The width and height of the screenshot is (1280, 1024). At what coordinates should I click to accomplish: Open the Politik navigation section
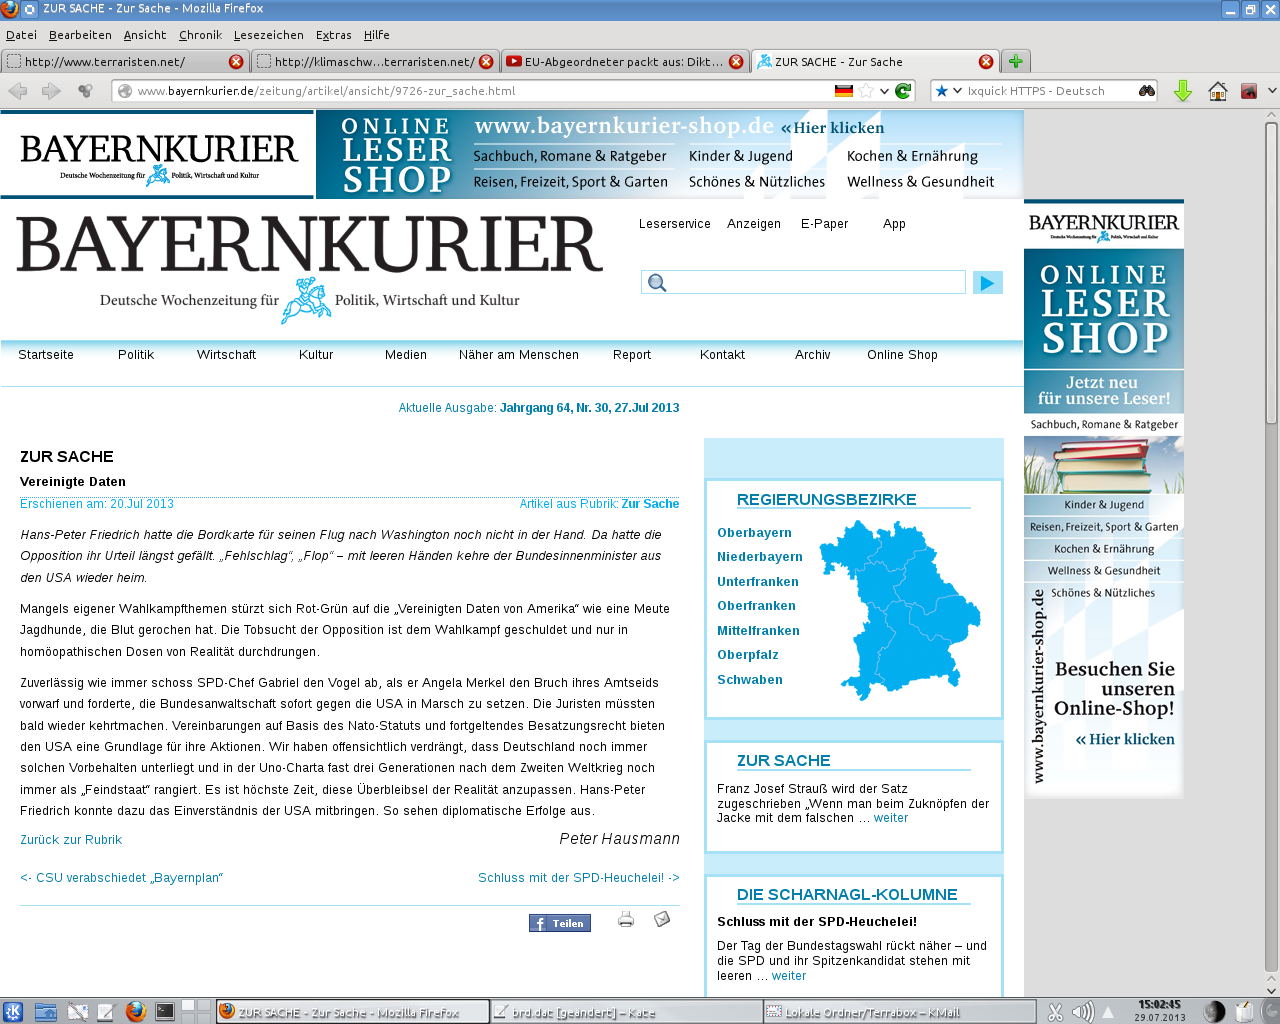click(x=136, y=355)
